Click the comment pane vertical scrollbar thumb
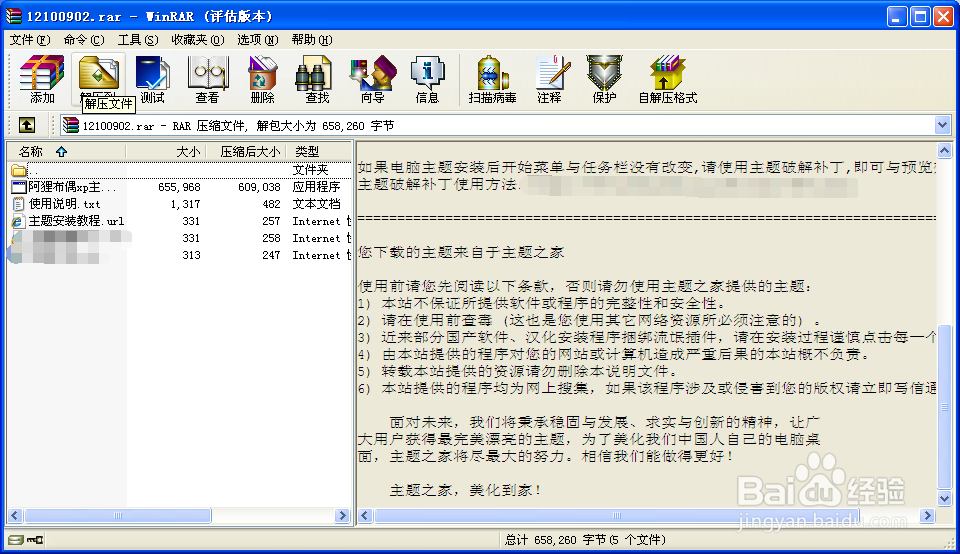This screenshot has height=554, width=960. click(944, 406)
